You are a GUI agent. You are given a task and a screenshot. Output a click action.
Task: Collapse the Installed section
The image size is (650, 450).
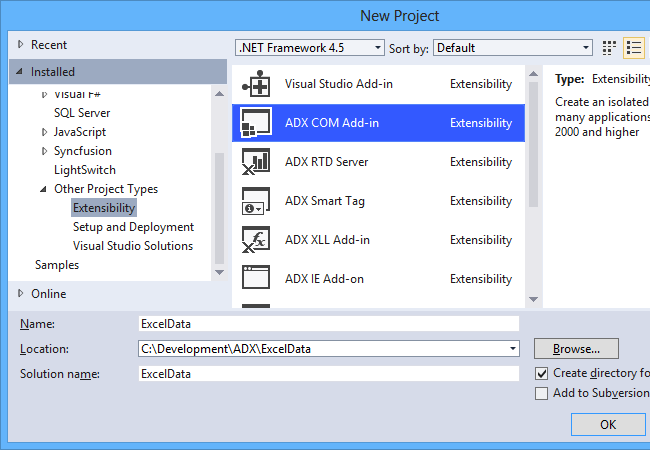point(19,71)
